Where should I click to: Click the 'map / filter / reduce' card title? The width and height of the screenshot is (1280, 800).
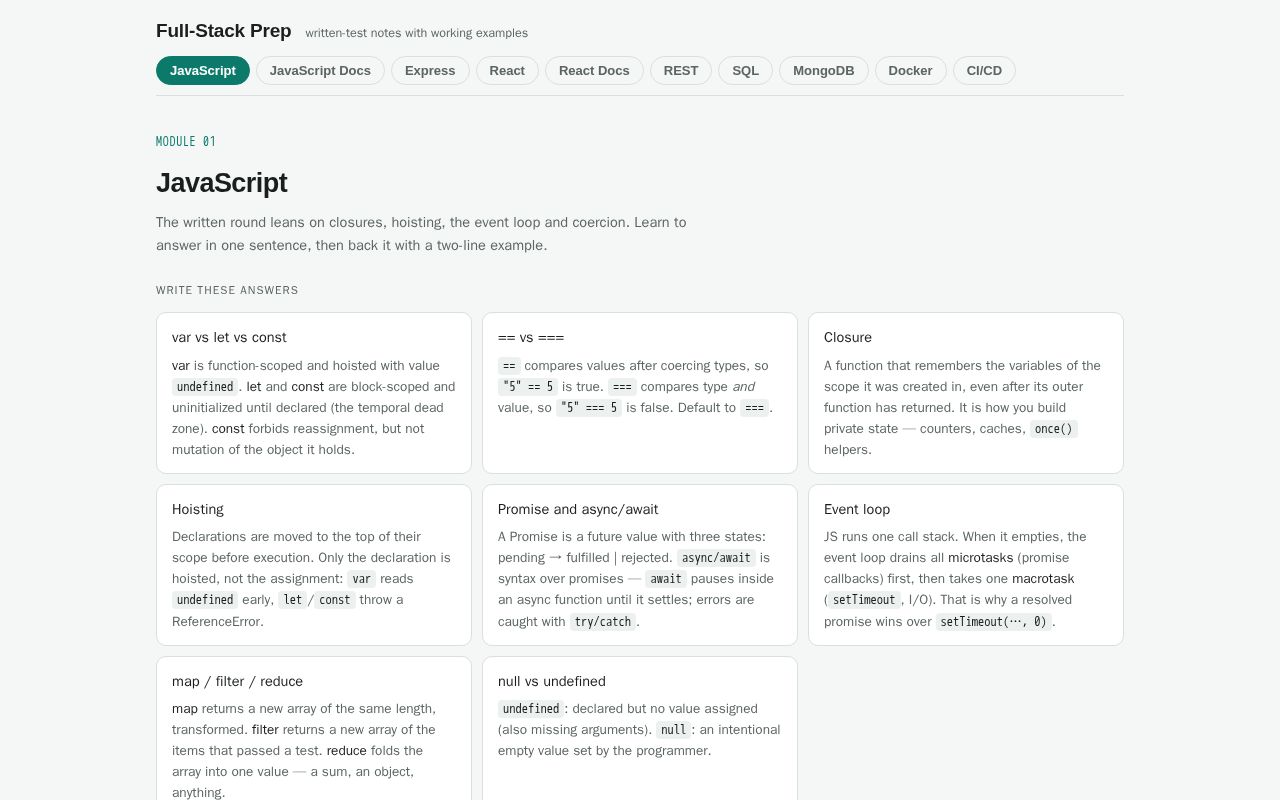point(237,681)
